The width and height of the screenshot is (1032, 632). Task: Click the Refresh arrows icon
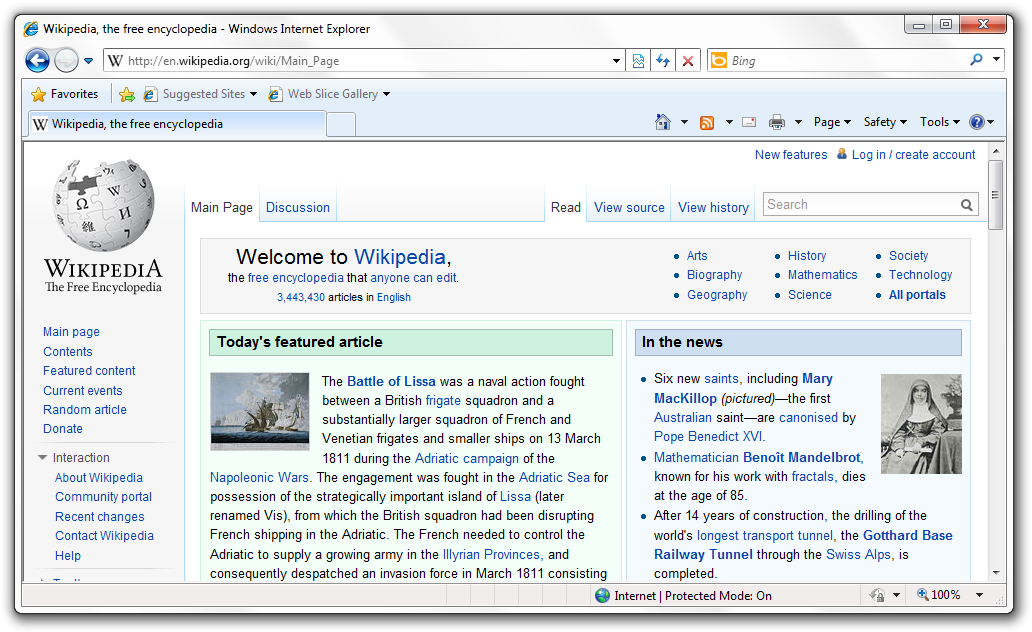tap(663, 61)
